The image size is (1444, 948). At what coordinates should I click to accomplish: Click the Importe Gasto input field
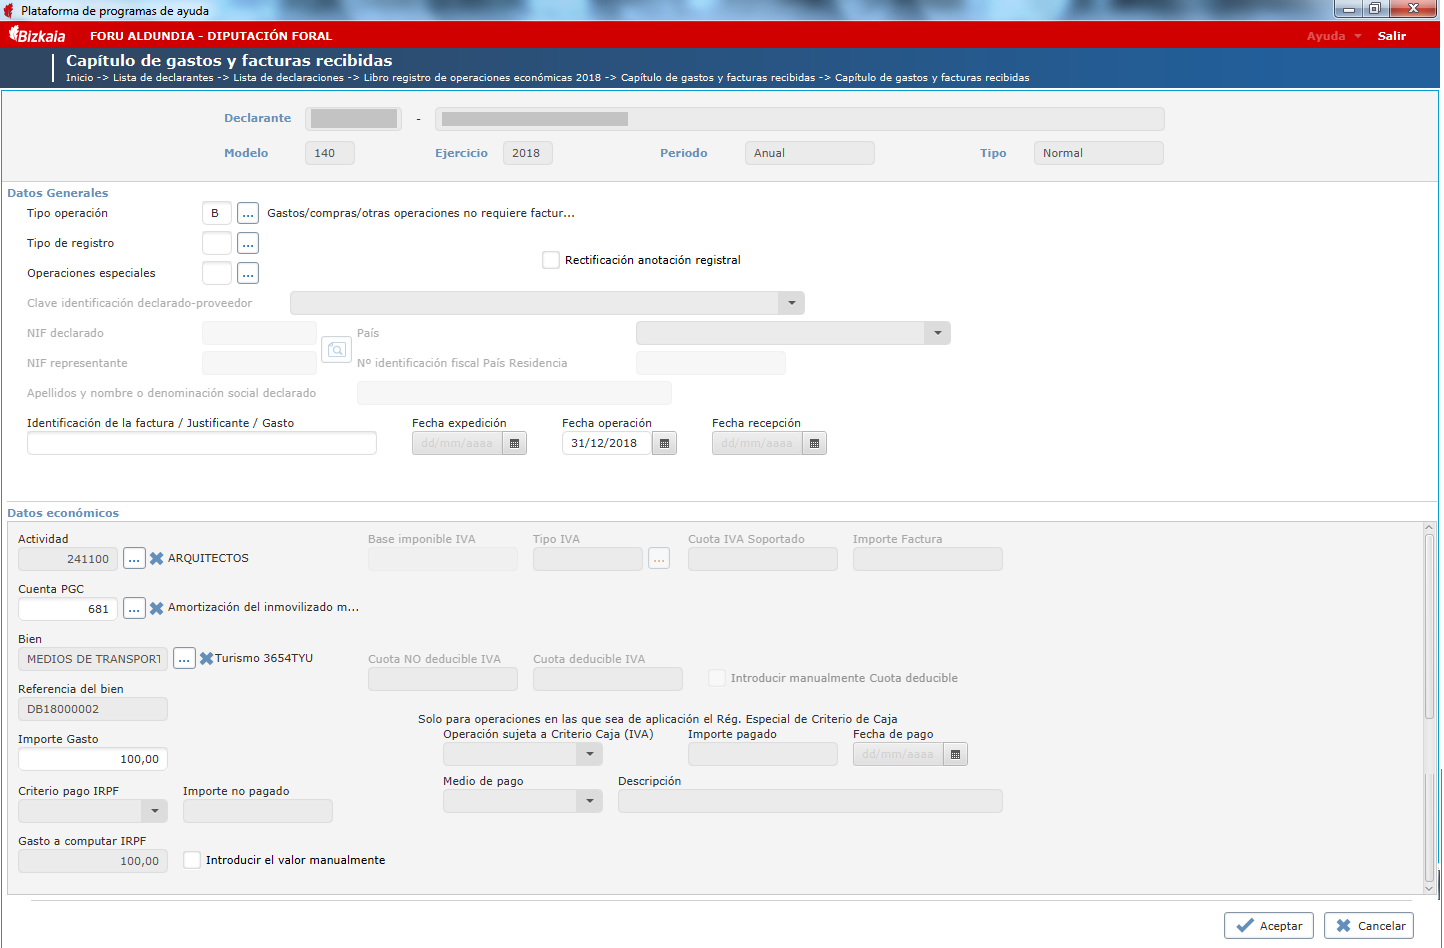click(x=93, y=759)
